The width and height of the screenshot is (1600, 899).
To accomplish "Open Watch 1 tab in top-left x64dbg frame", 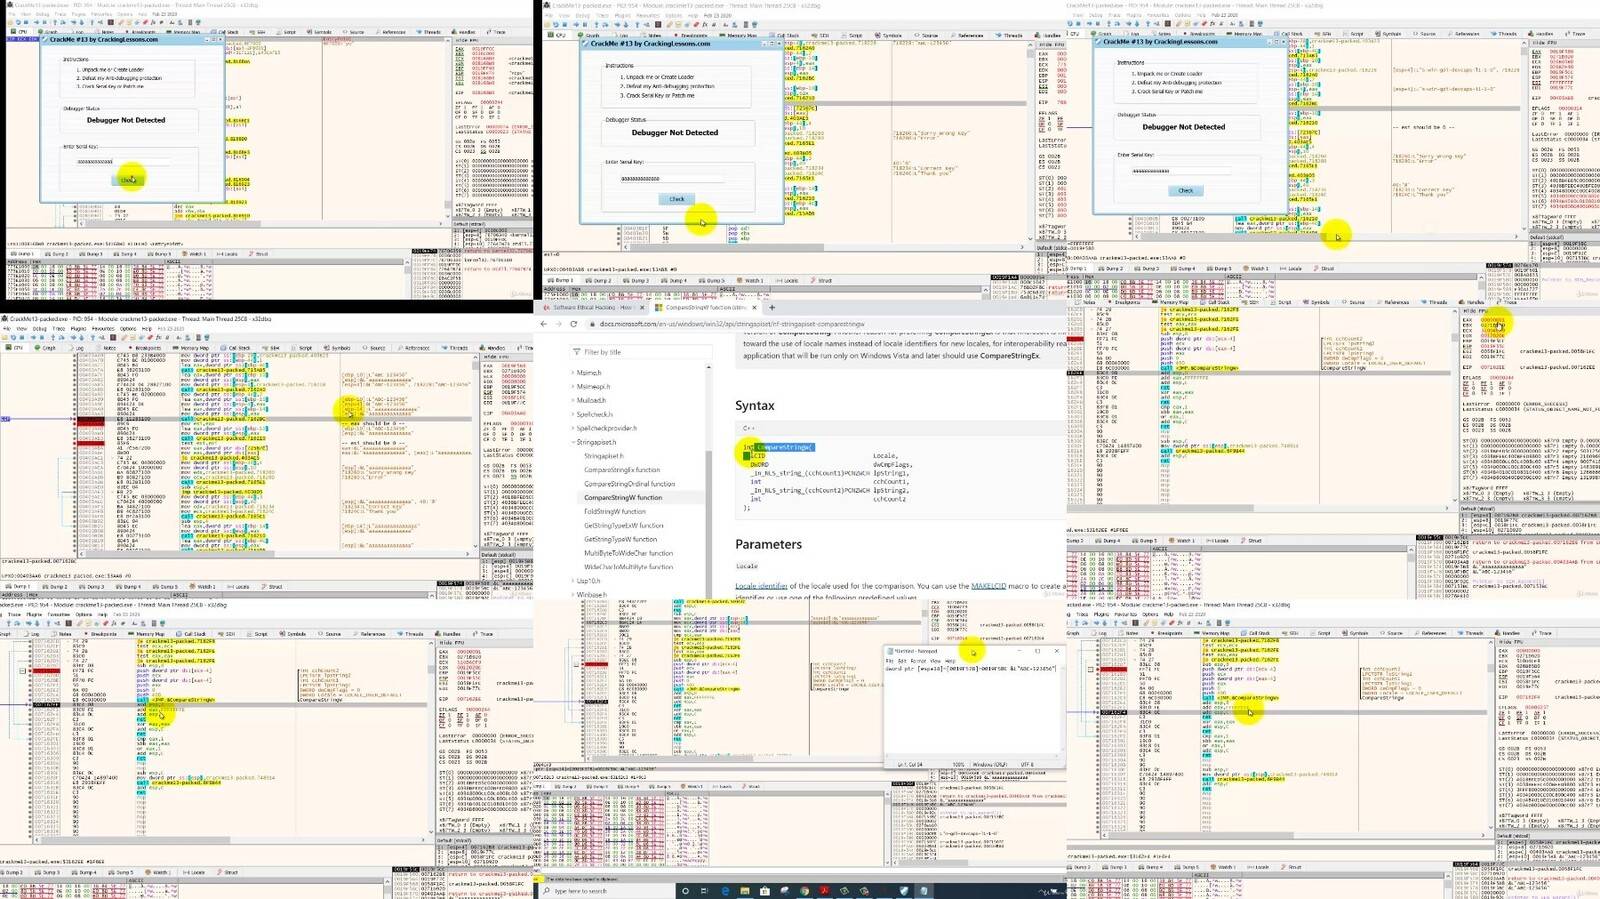I will point(193,254).
